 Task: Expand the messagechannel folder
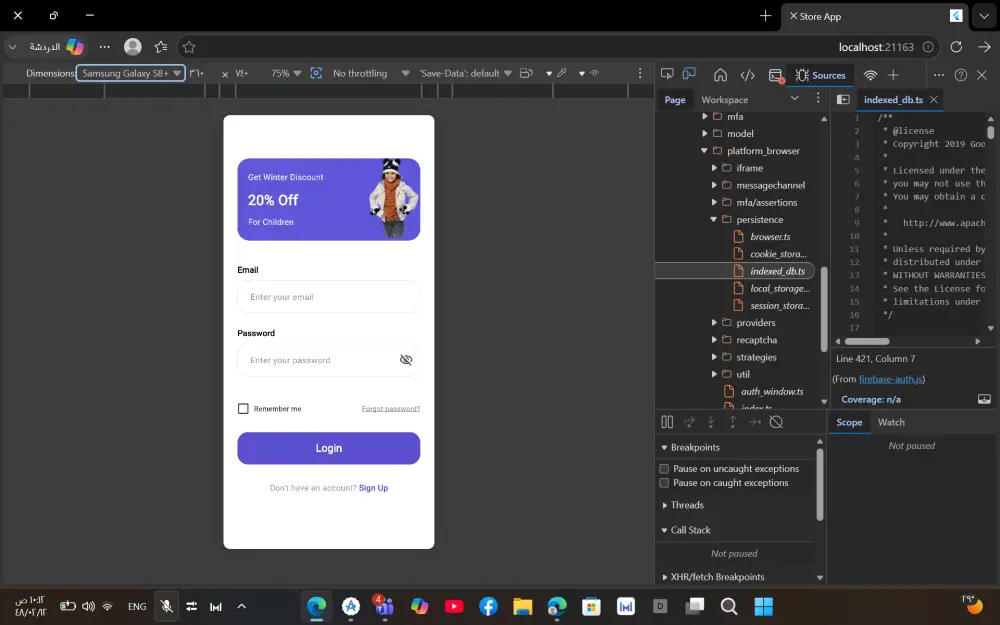coord(714,185)
